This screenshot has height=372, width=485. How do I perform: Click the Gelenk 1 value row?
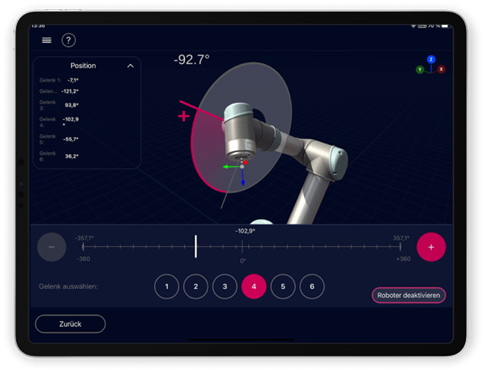point(59,80)
